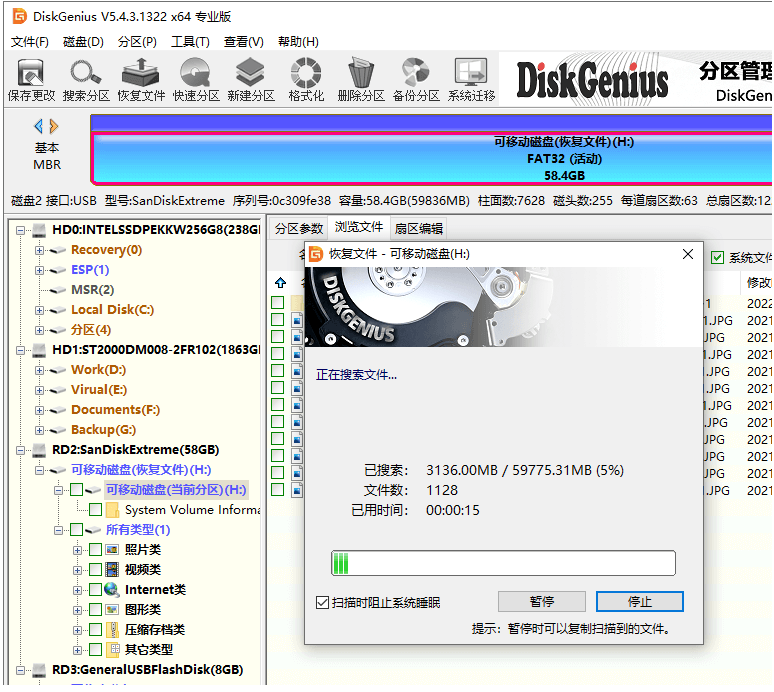Check the Internet类 checkbox
Viewport: 774px width, 692px height.
pyautogui.click(x=95, y=589)
